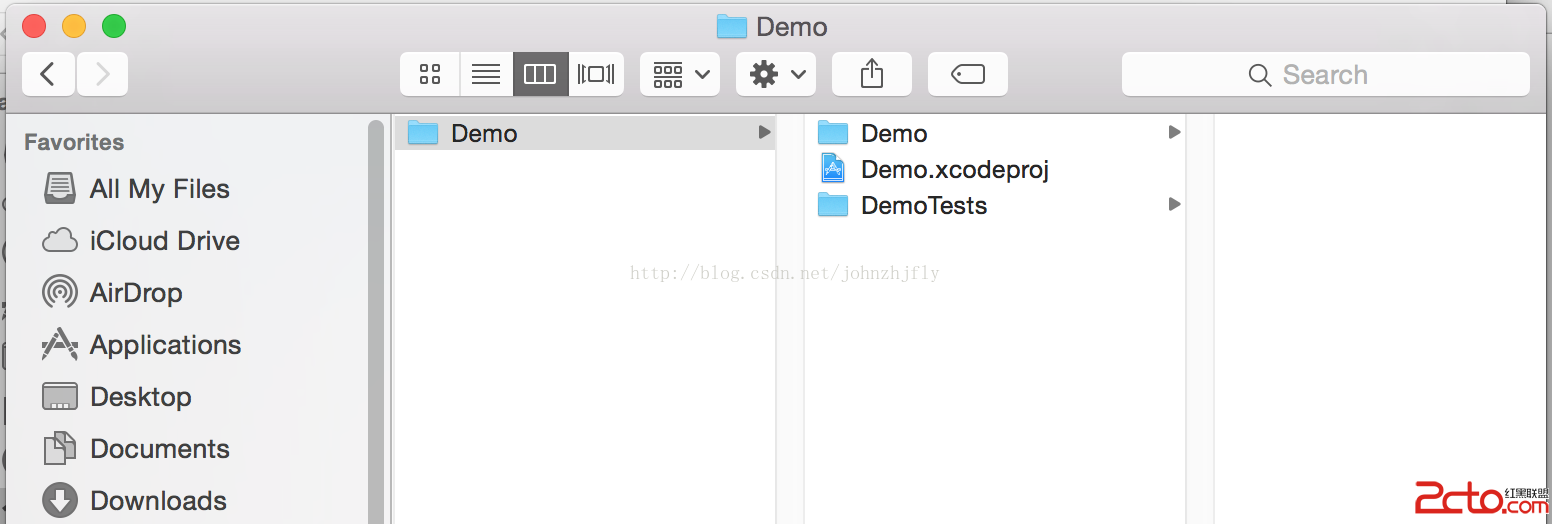The image size is (1552, 524).
Task: Expand arrow next to DemoTests folder
Action: click(1174, 204)
